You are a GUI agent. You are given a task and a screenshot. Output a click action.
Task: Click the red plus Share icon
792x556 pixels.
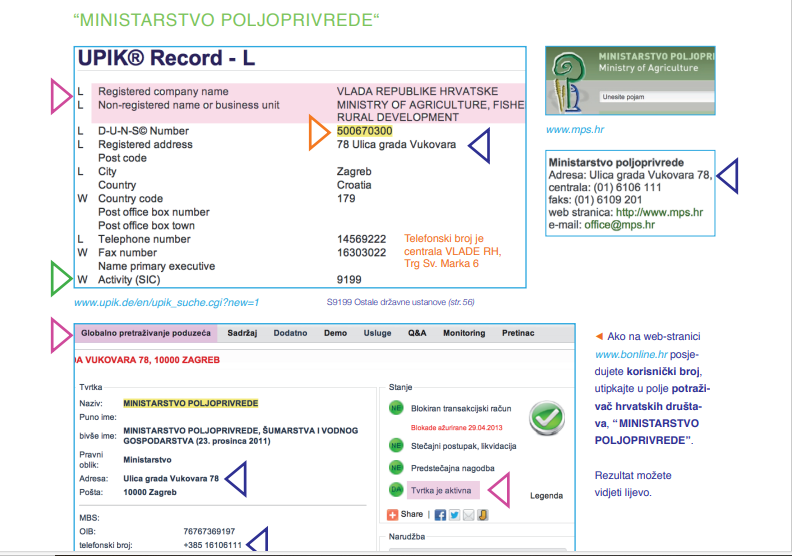tap(392, 515)
